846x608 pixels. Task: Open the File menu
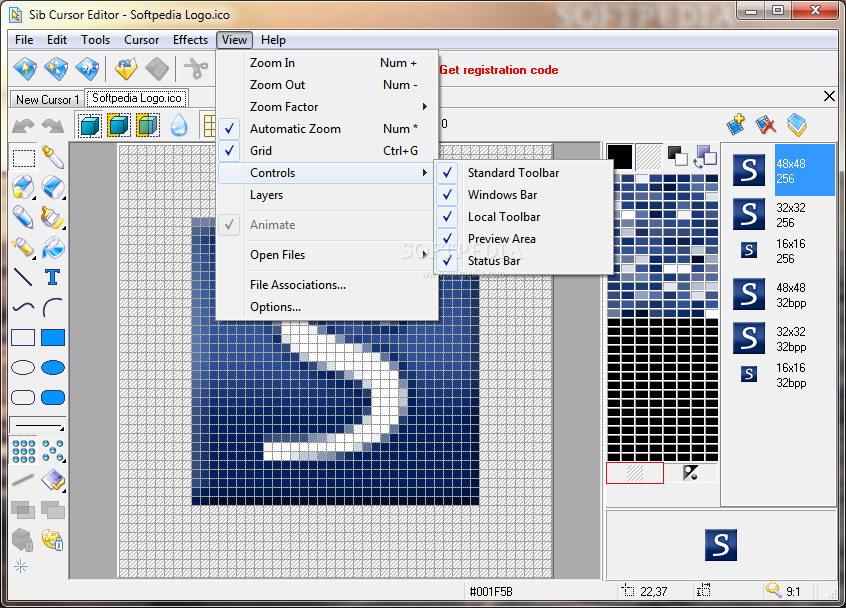(24, 40)
